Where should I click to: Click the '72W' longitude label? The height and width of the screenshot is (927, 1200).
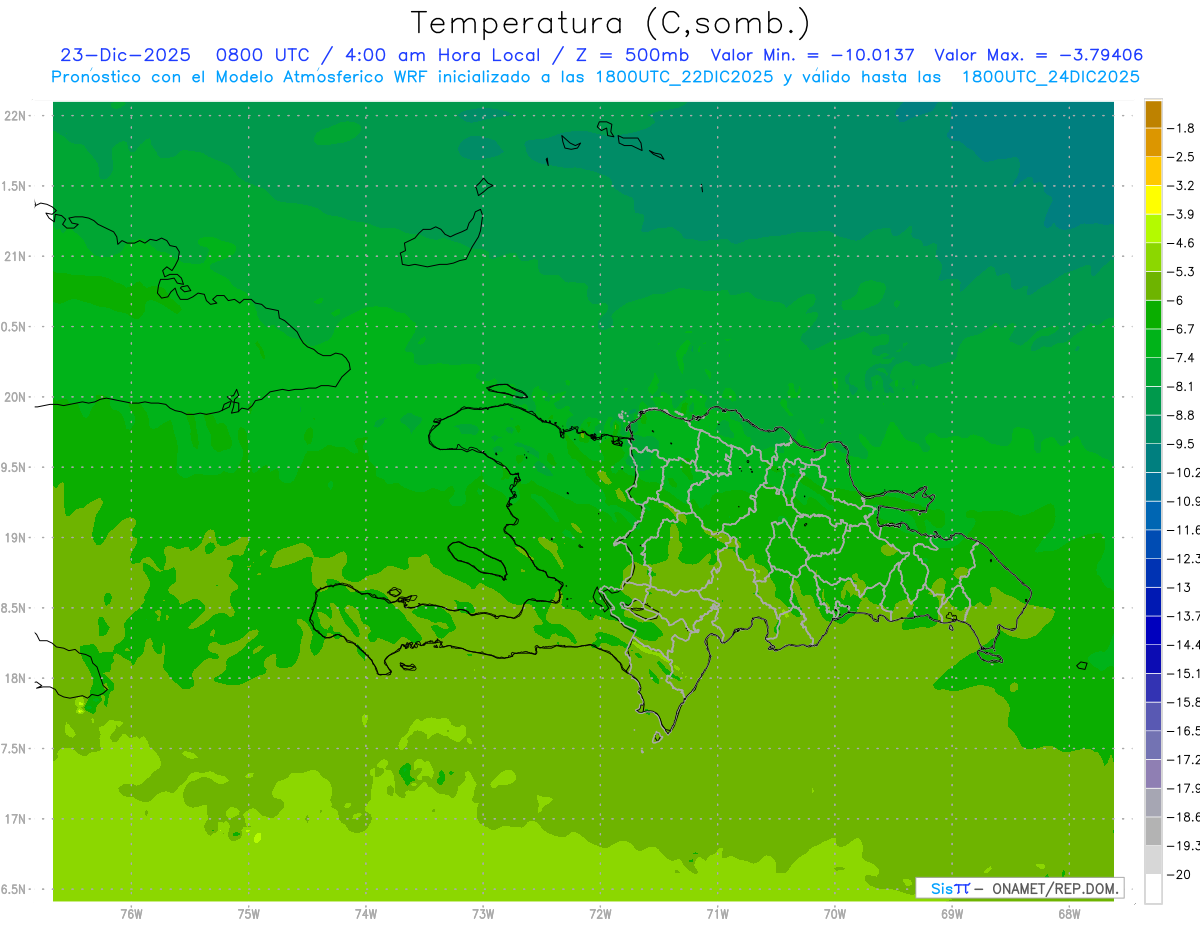600,914
